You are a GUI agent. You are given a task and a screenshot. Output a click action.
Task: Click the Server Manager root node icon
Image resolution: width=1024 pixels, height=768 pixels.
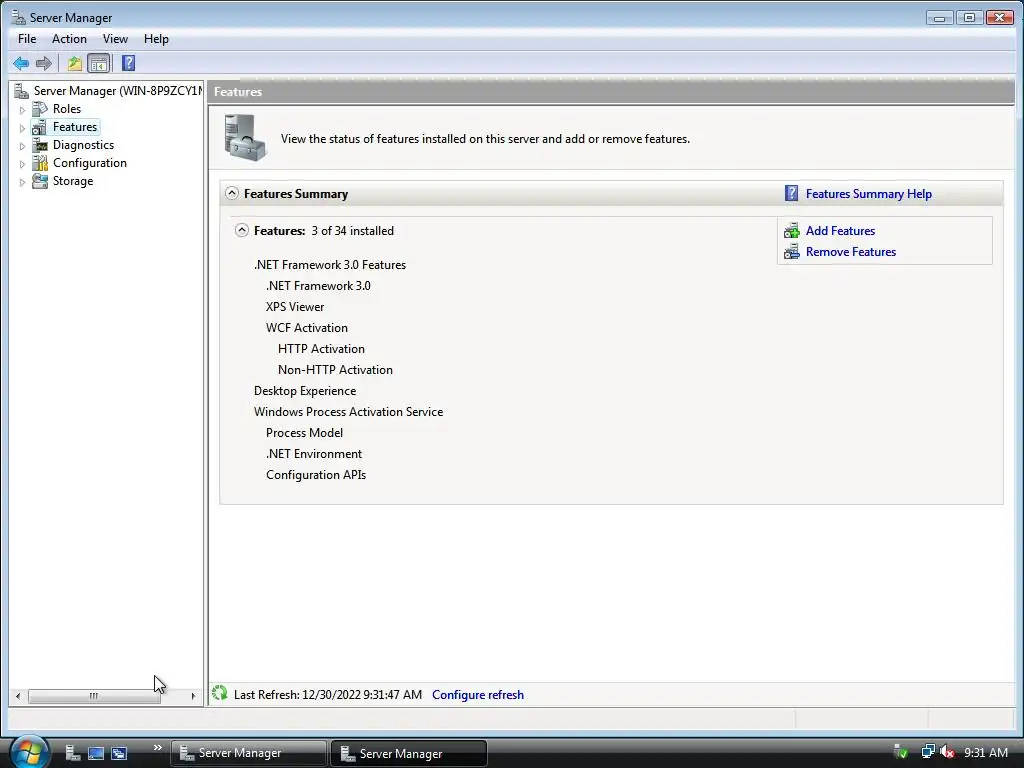(x=21, y=91)
